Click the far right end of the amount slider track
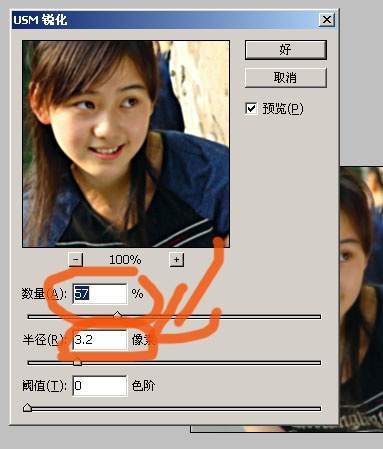The height and width of the screenshot is (449, 383). [318, 317]
